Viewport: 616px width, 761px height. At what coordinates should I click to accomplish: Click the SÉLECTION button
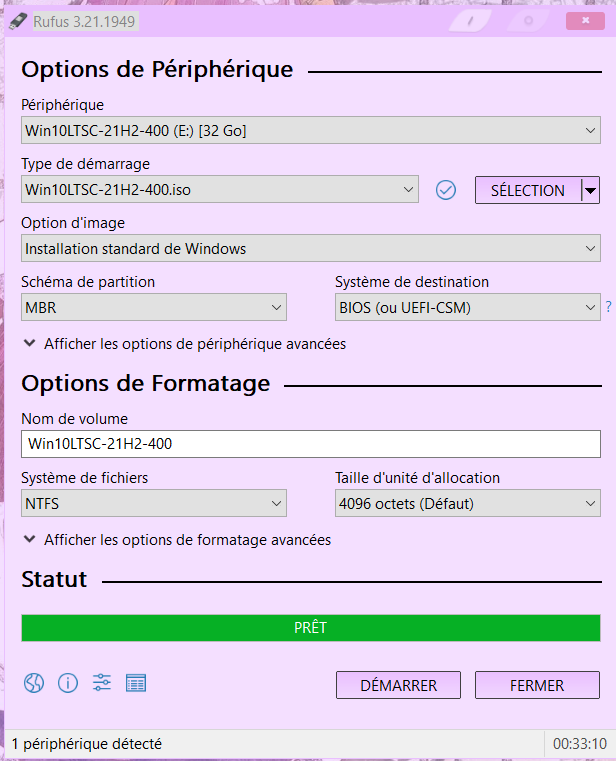pyautogui.click(x=528, y=190)
